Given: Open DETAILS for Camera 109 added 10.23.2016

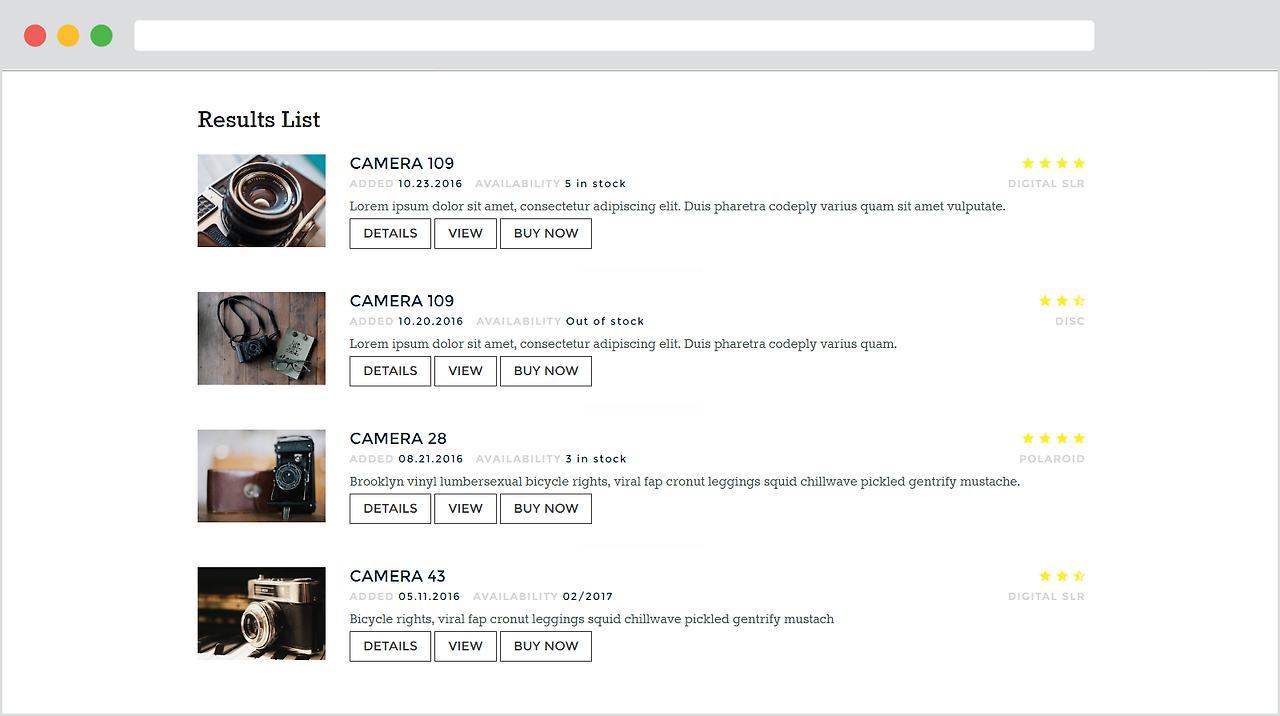Looking at the screenshot, I should click(x=390, y=233).
